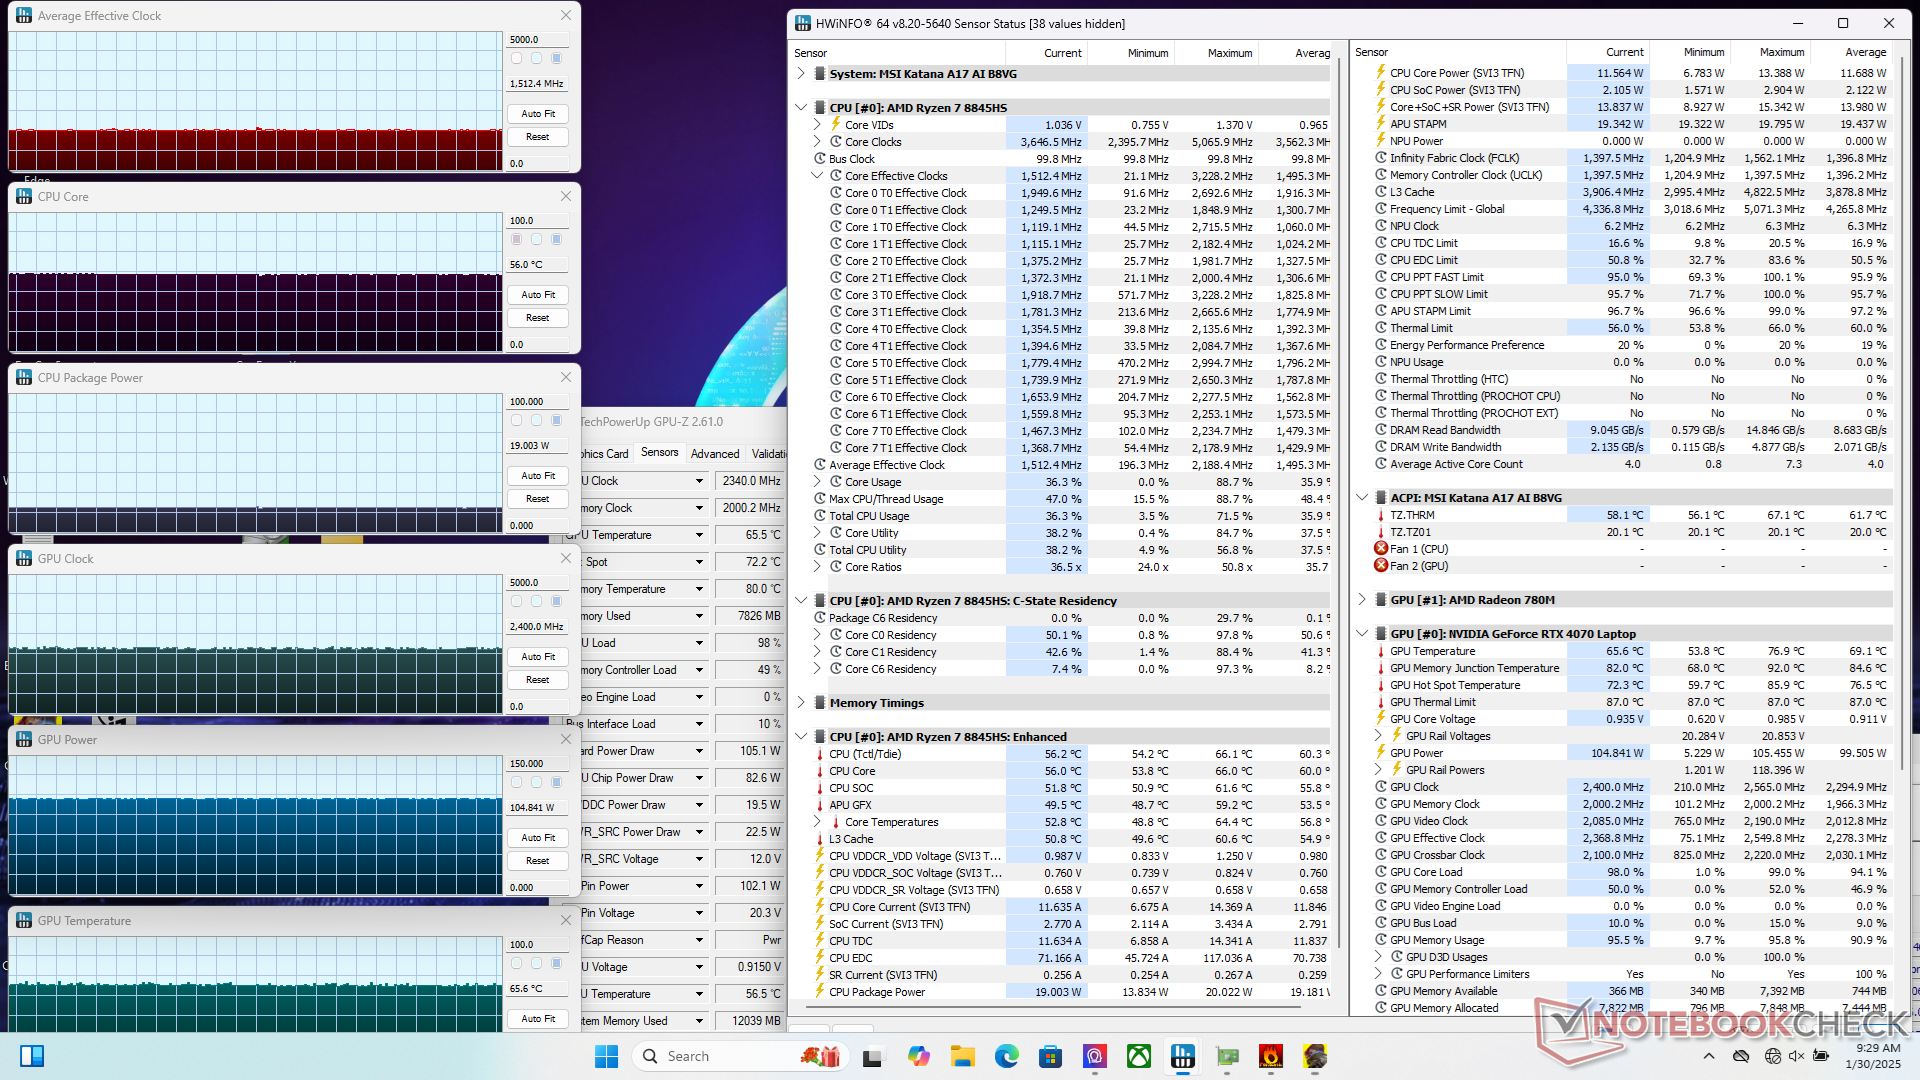Screen dimensions: 1920x1080
Task: Click the lightning bolt icon beside Core VIDs
Action: 836,125
